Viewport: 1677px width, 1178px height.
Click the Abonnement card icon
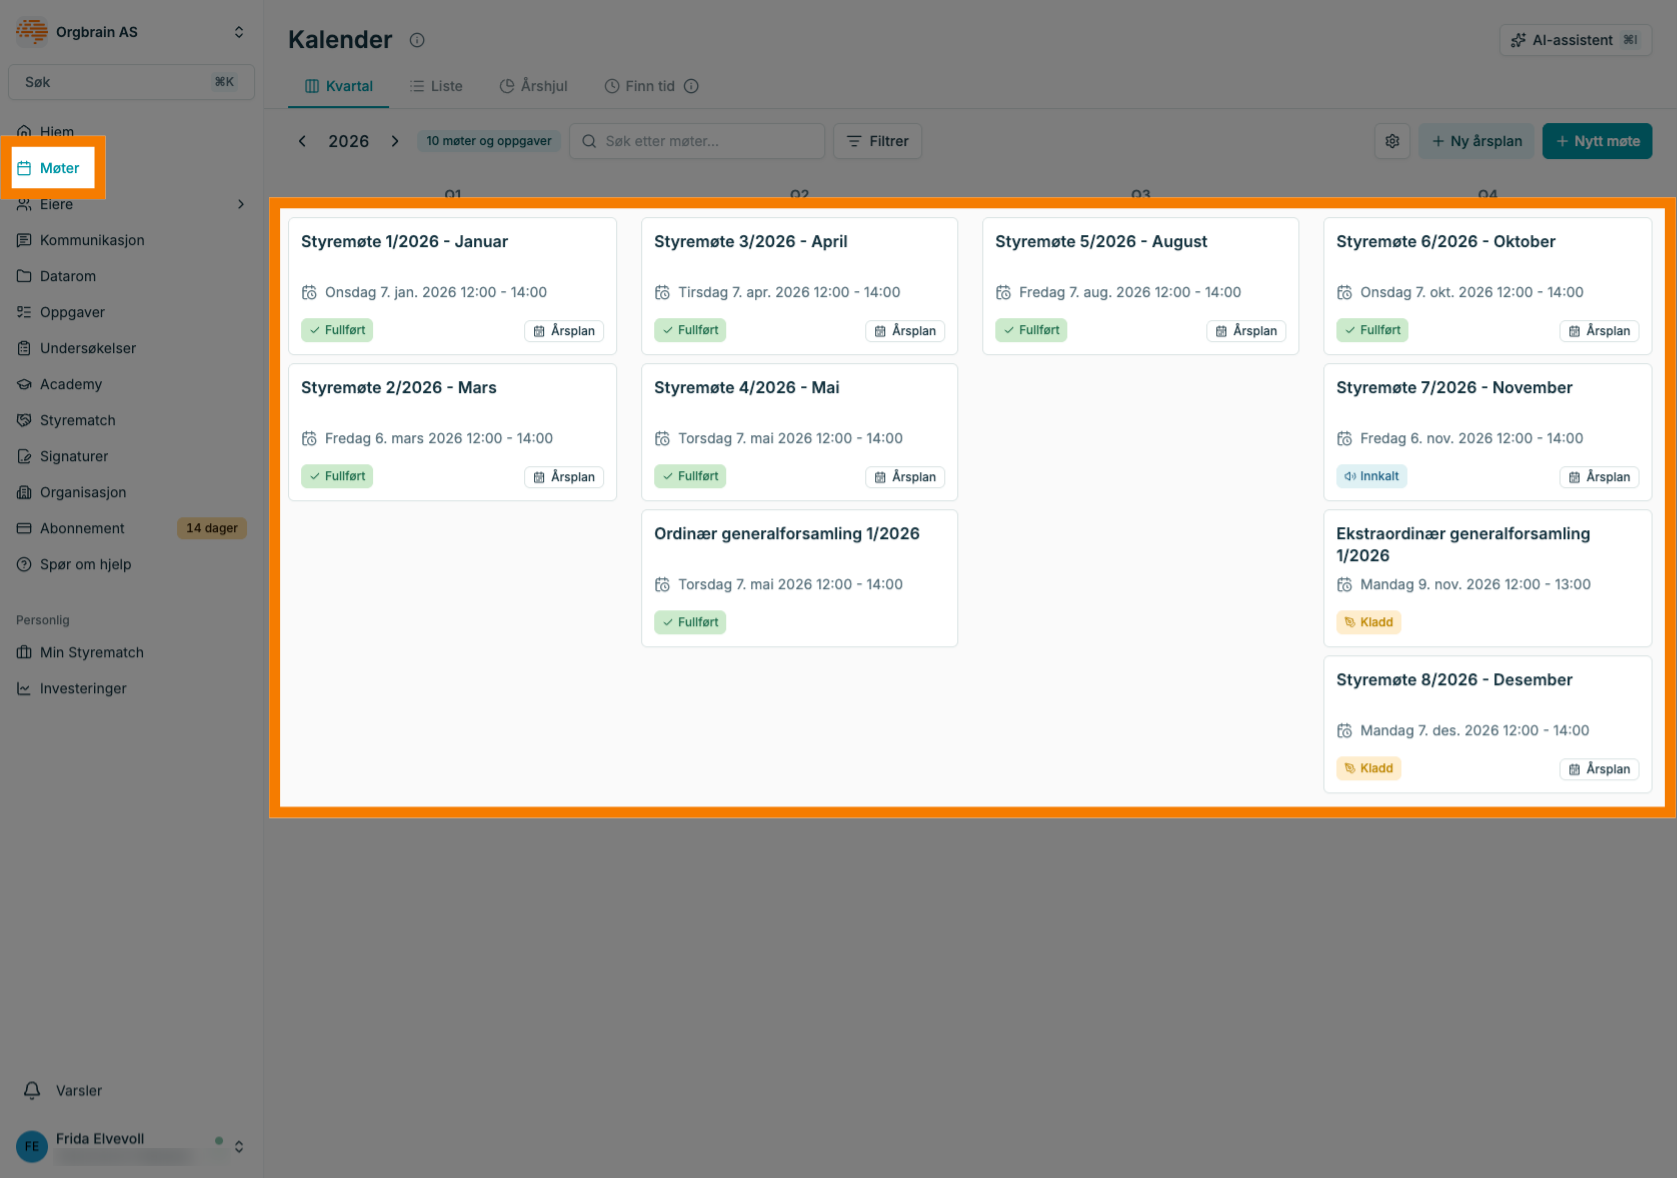(24, 528)
